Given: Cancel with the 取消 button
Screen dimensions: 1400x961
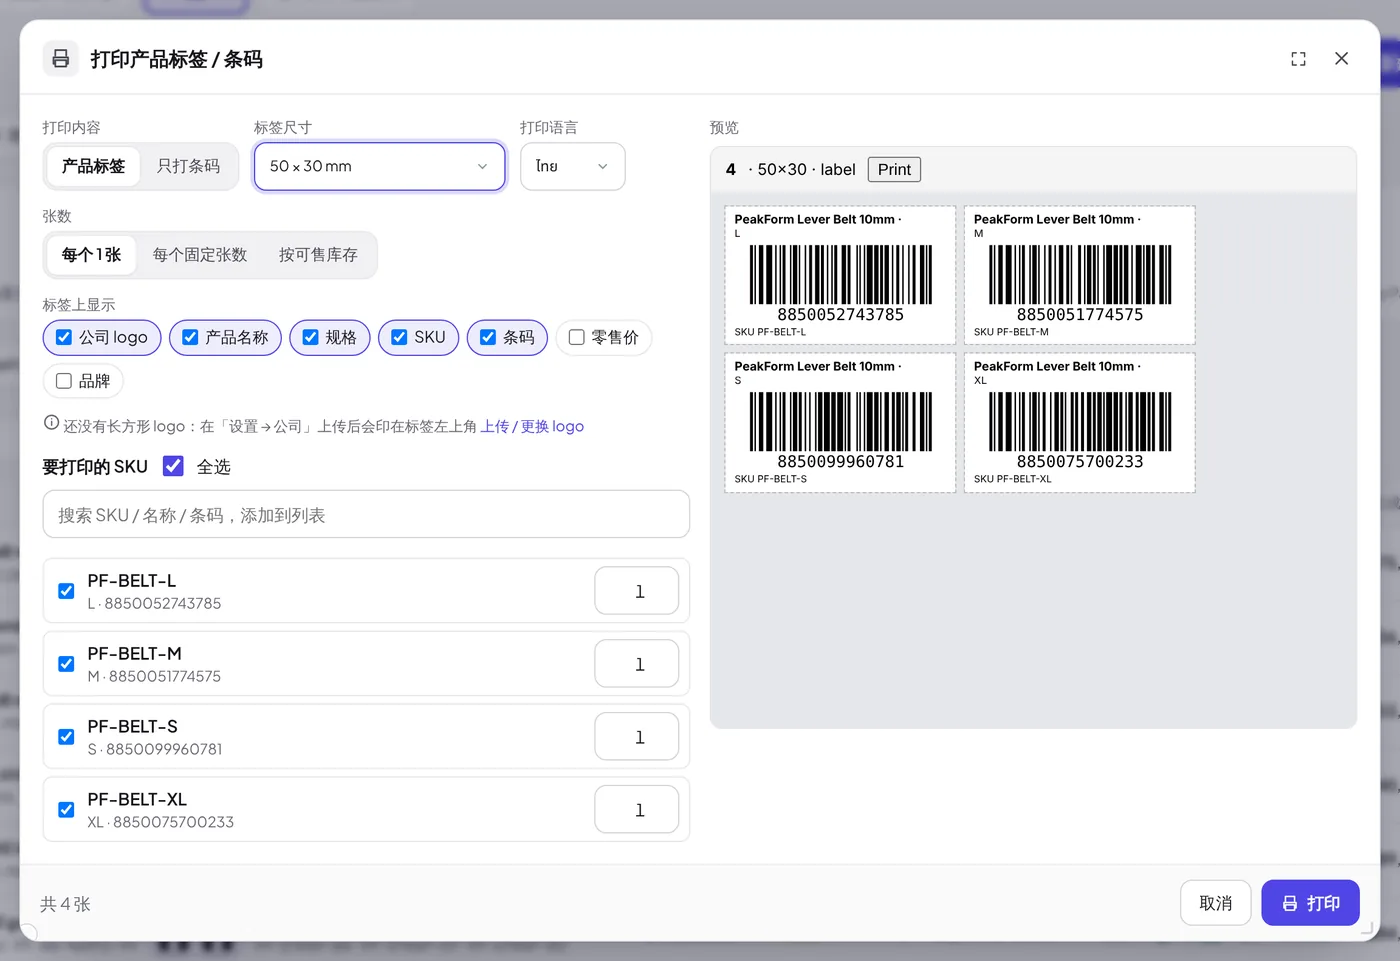Looking at the screenshot, I should click(x=1216, y=903).
